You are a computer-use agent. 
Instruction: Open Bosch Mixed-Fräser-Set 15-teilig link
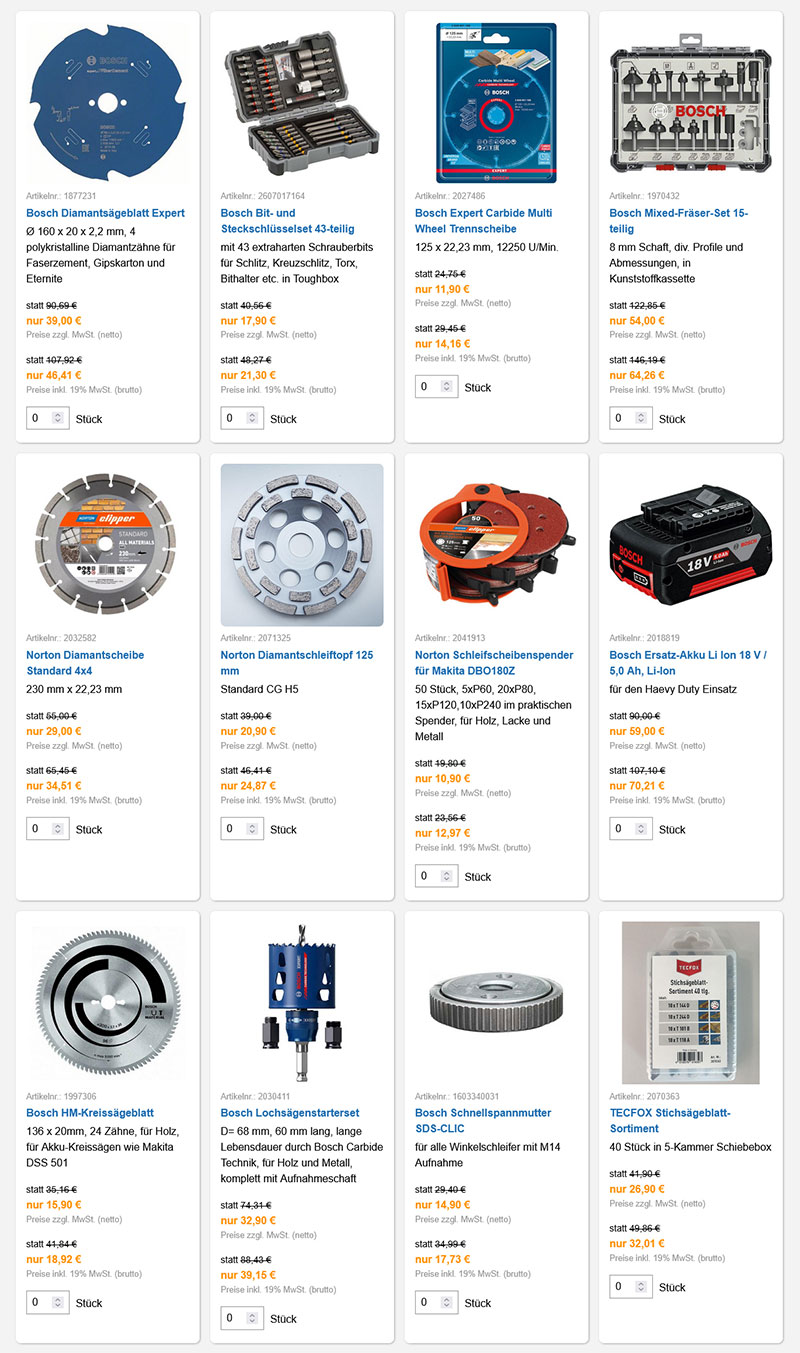click(679, 221)
